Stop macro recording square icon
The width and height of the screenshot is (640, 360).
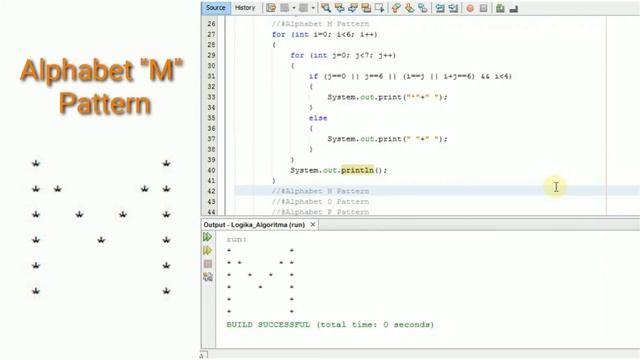point(483,8)
